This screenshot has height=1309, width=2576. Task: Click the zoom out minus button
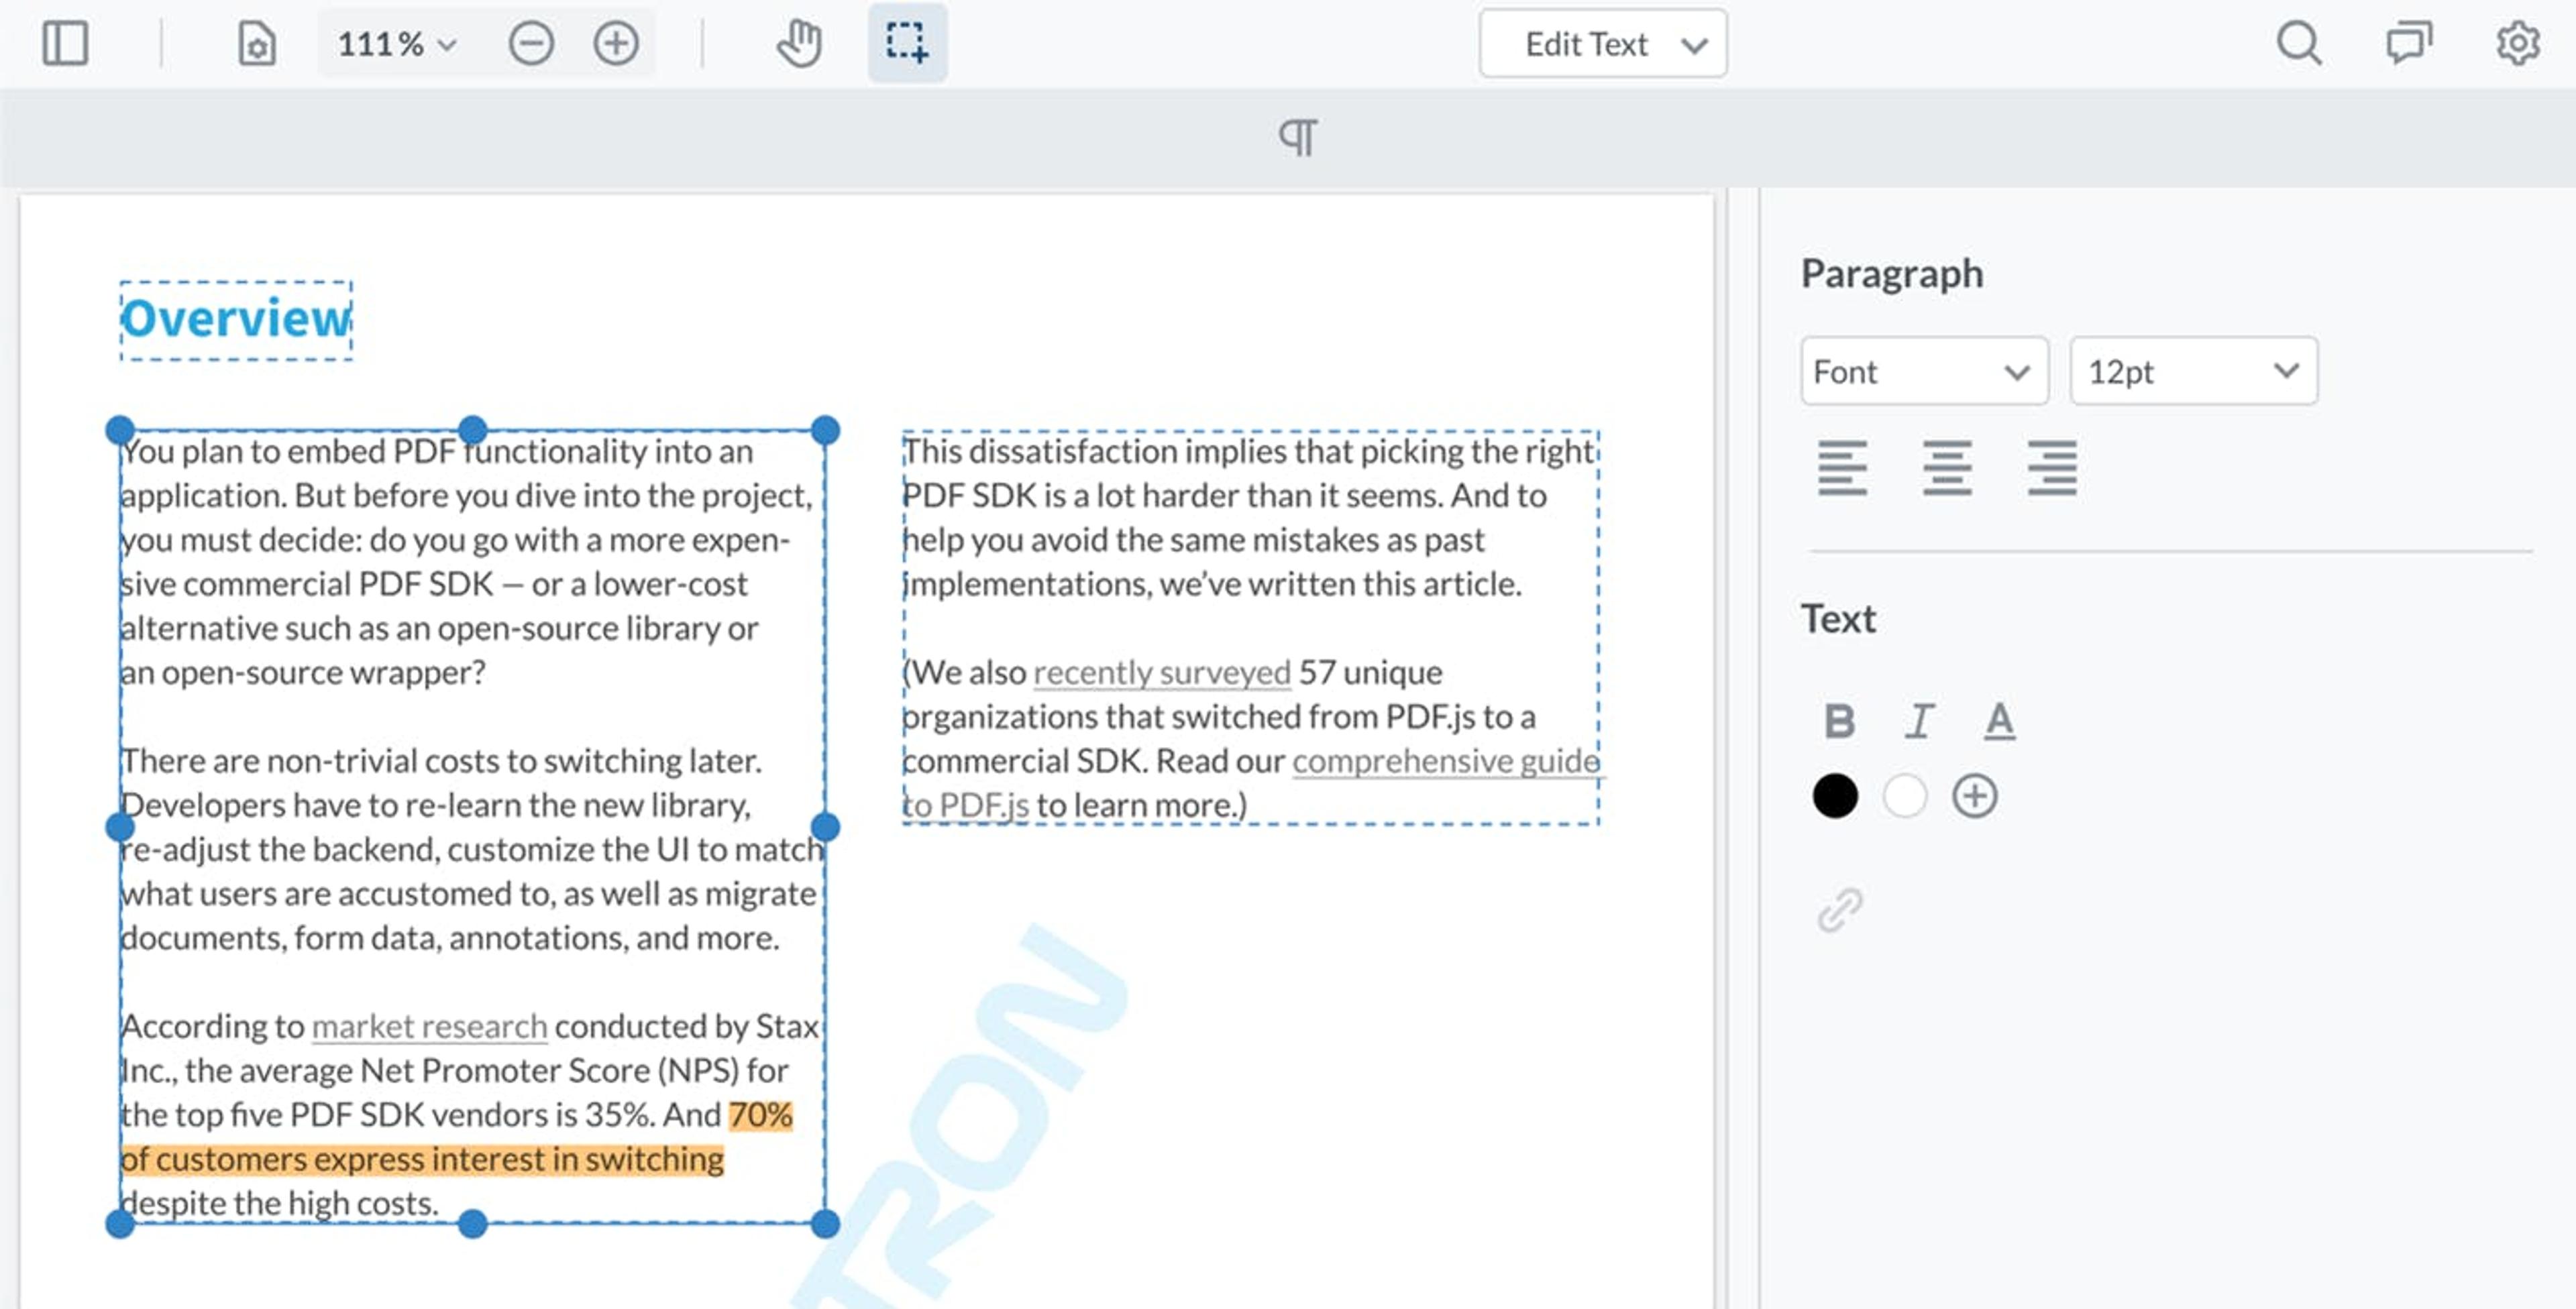pyautogui.click(x=531, y=44)
